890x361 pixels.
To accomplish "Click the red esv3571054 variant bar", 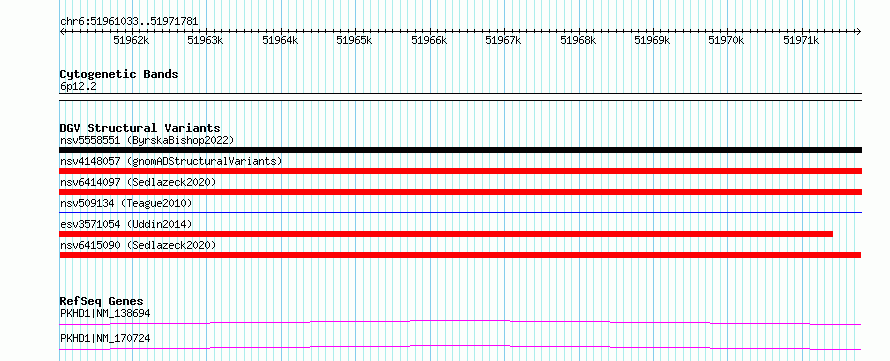I will point(446,234).
